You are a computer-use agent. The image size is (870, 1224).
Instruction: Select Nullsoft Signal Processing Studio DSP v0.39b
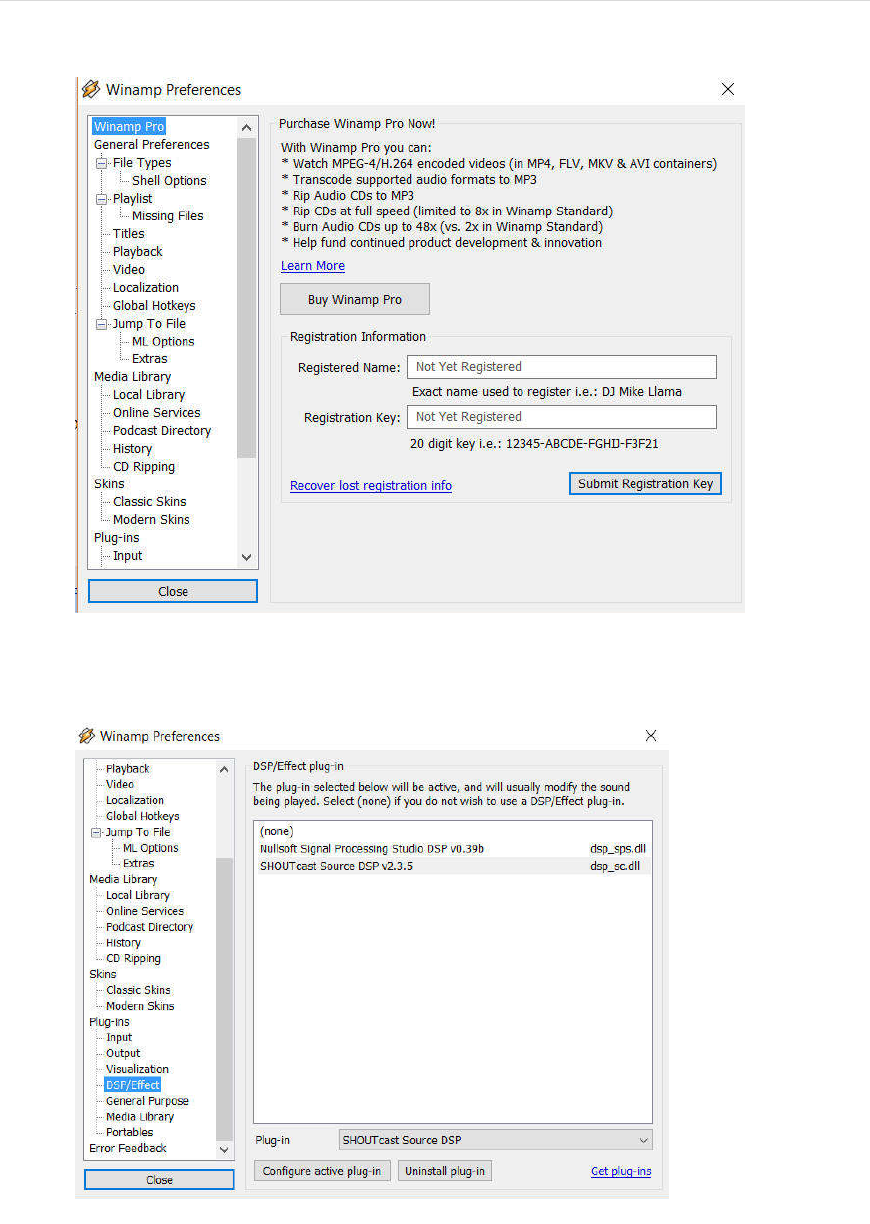(x=452, y=849)
